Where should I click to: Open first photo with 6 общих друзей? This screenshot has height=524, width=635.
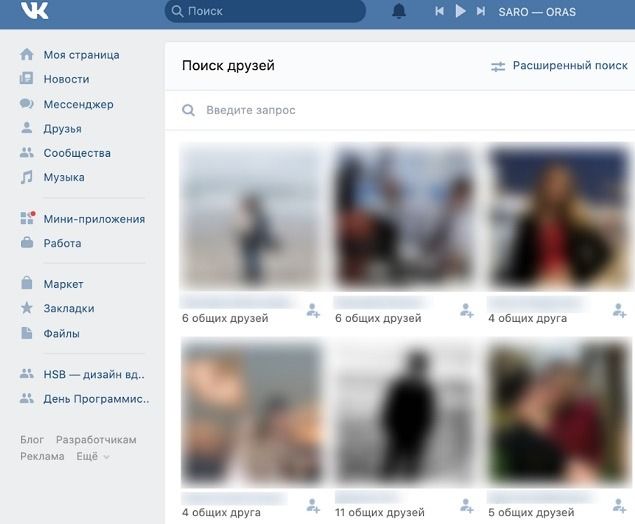point(251,216)
